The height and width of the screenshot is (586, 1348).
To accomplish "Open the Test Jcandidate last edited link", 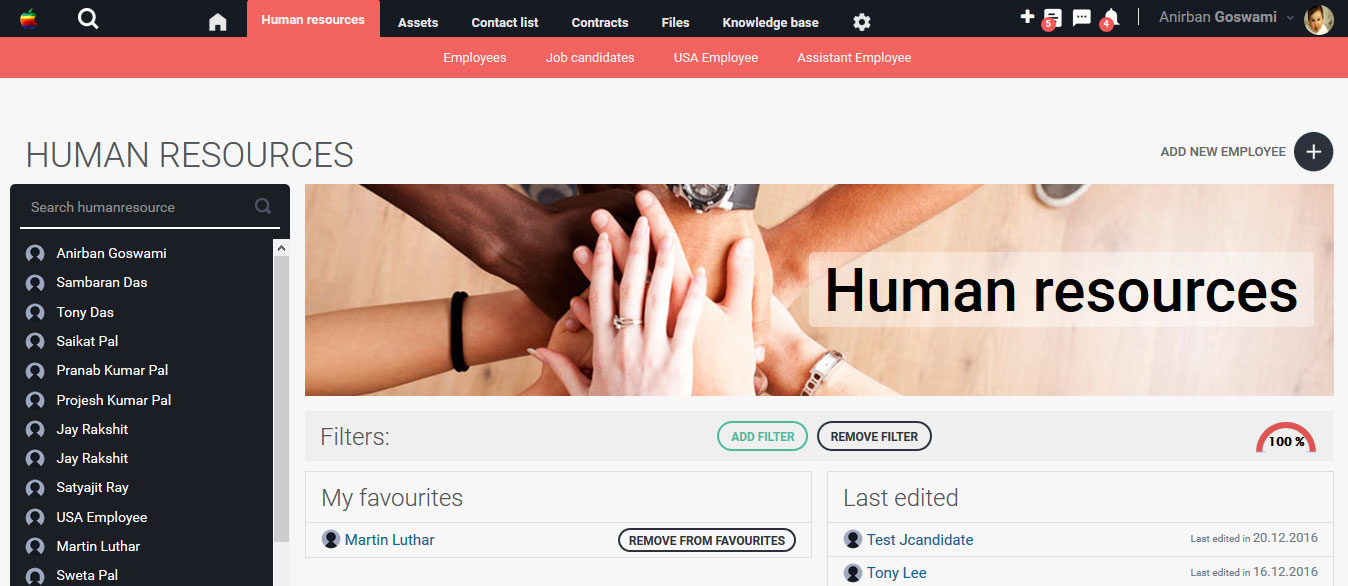I will [920, 540].
